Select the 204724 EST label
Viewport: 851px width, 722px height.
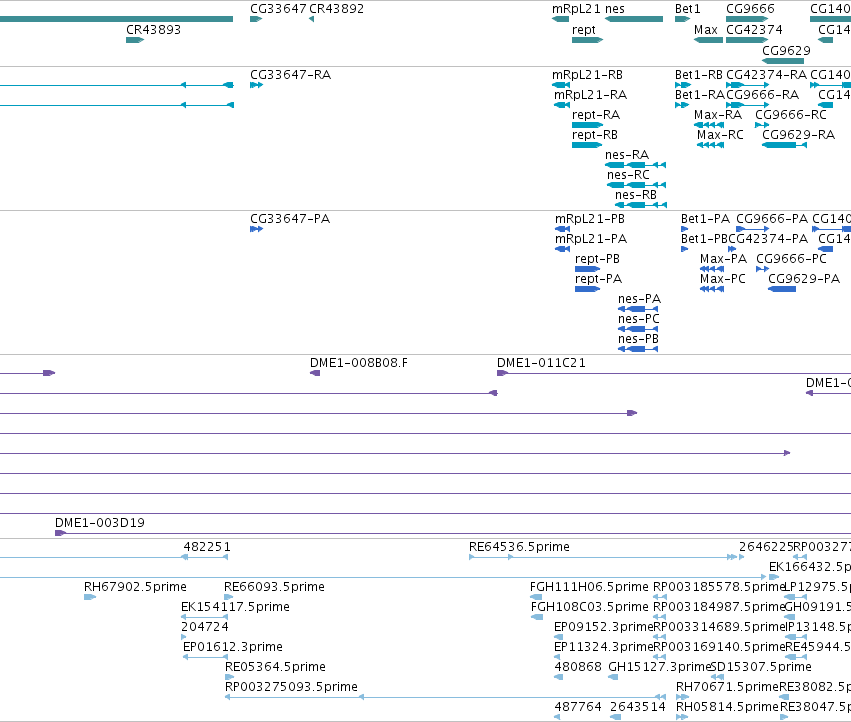click(205, 626)
